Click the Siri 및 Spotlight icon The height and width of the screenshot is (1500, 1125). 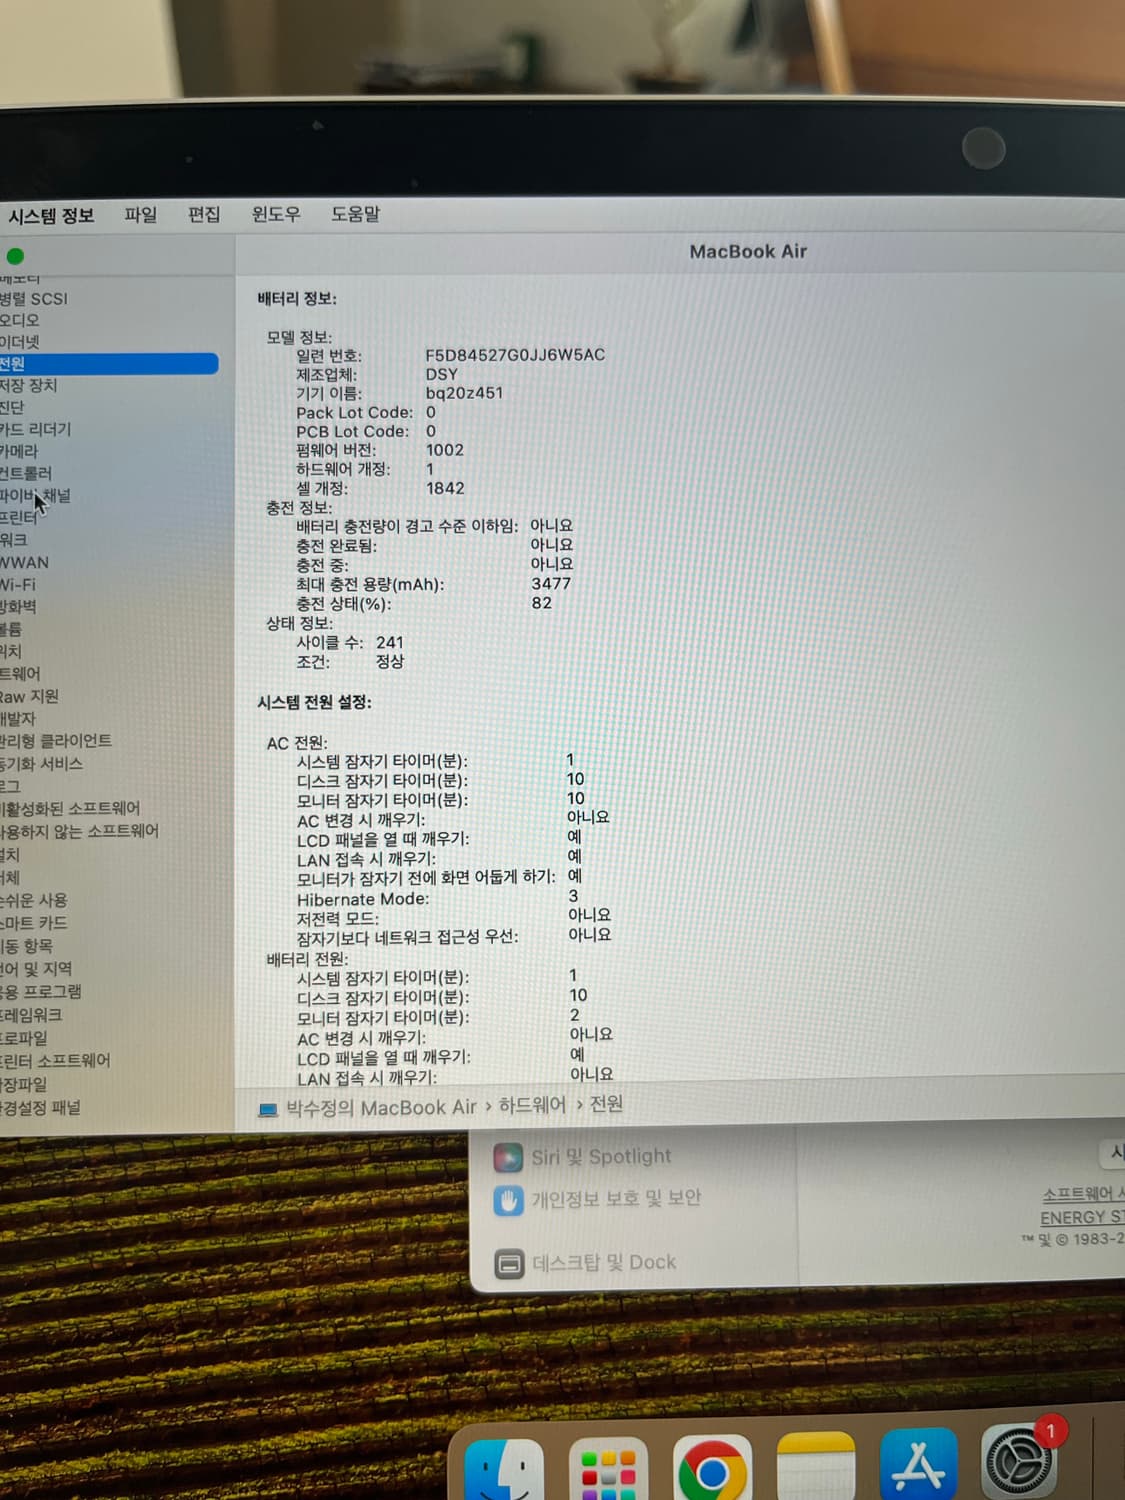[x=510, y=1156]
